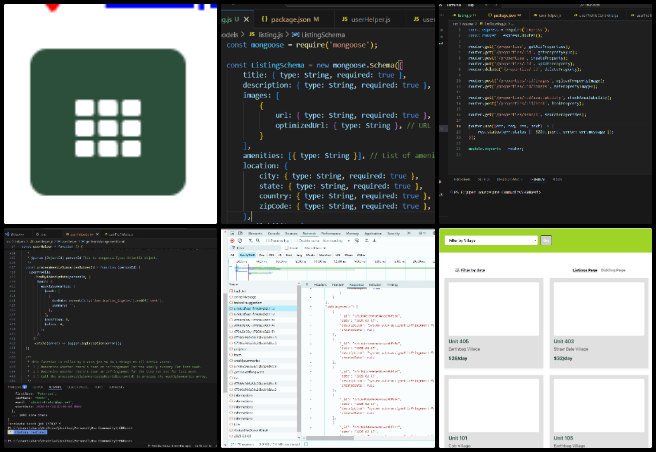The image size is (656, 452).
Task: Stop recording with the red record button
Action: pyautogui.click(x=232, y=241)
